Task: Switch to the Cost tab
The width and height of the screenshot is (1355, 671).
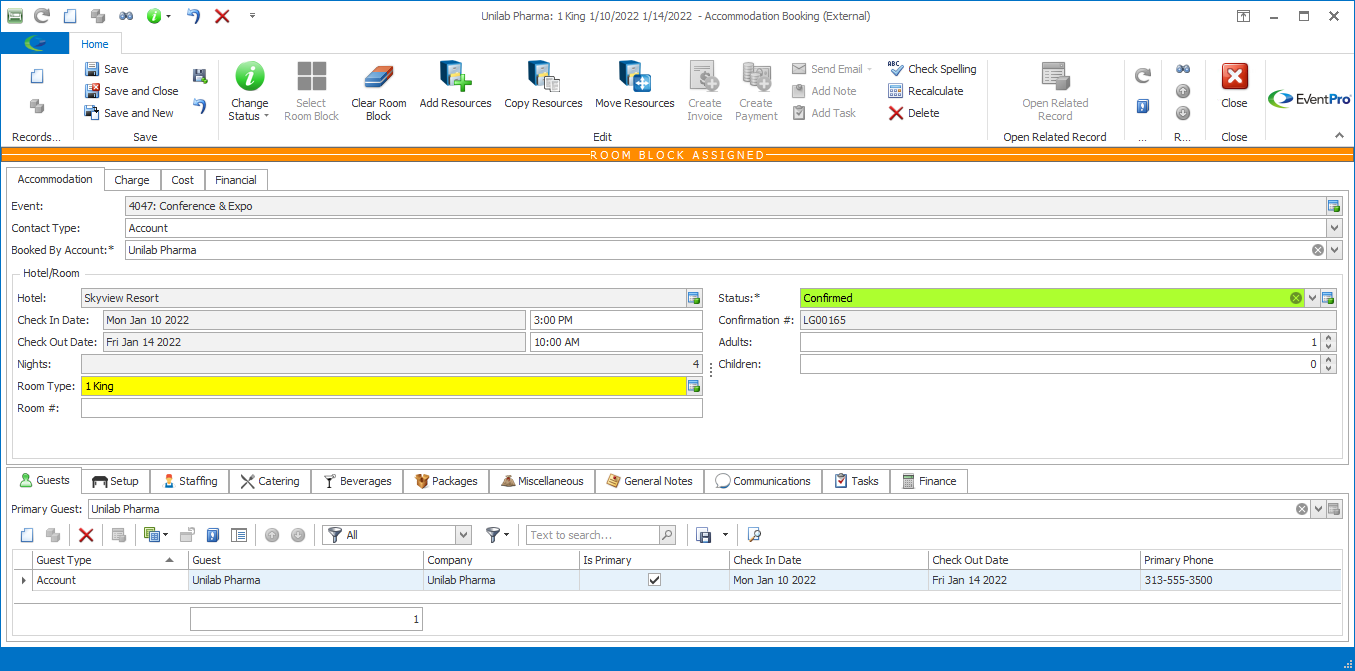Action: click(183, 180)
